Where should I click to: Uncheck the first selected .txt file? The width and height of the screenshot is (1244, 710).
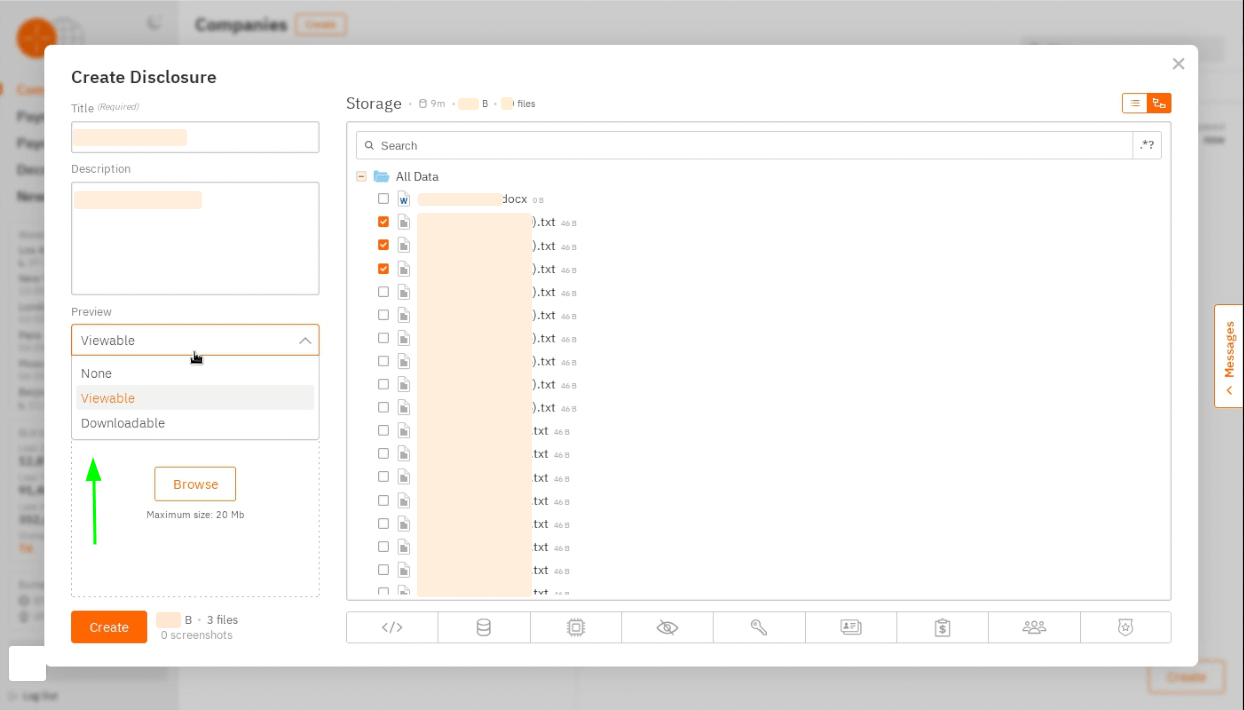point(383,222)
